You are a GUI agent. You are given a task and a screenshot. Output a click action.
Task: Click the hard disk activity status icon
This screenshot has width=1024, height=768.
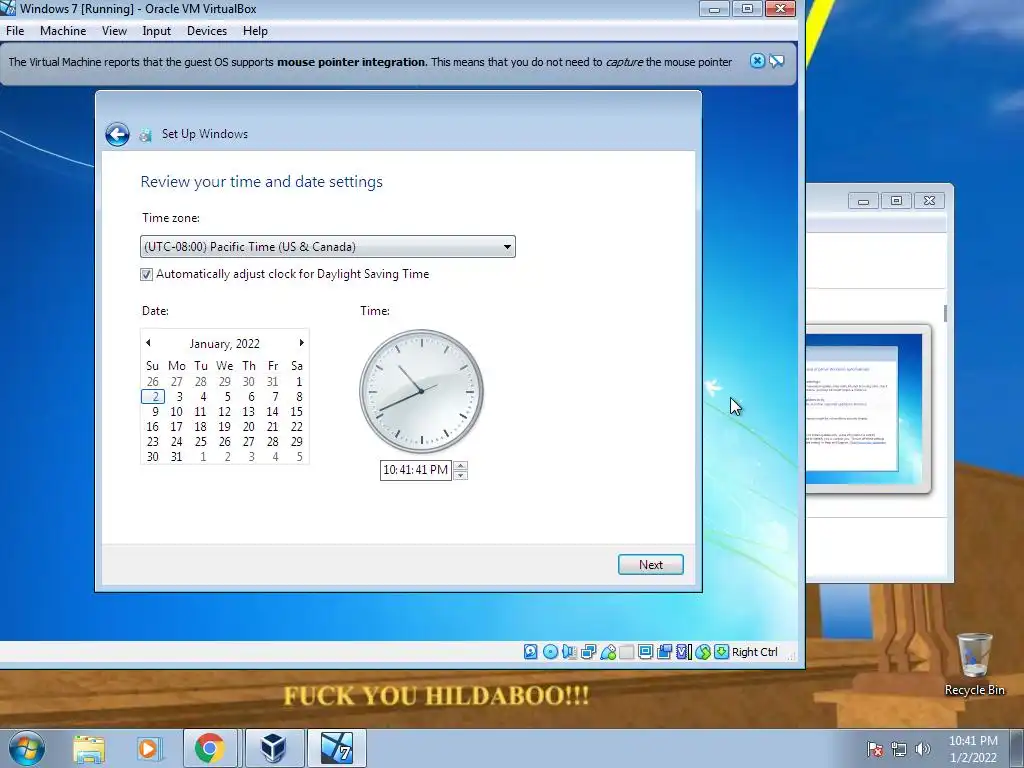tap(530, 652)
